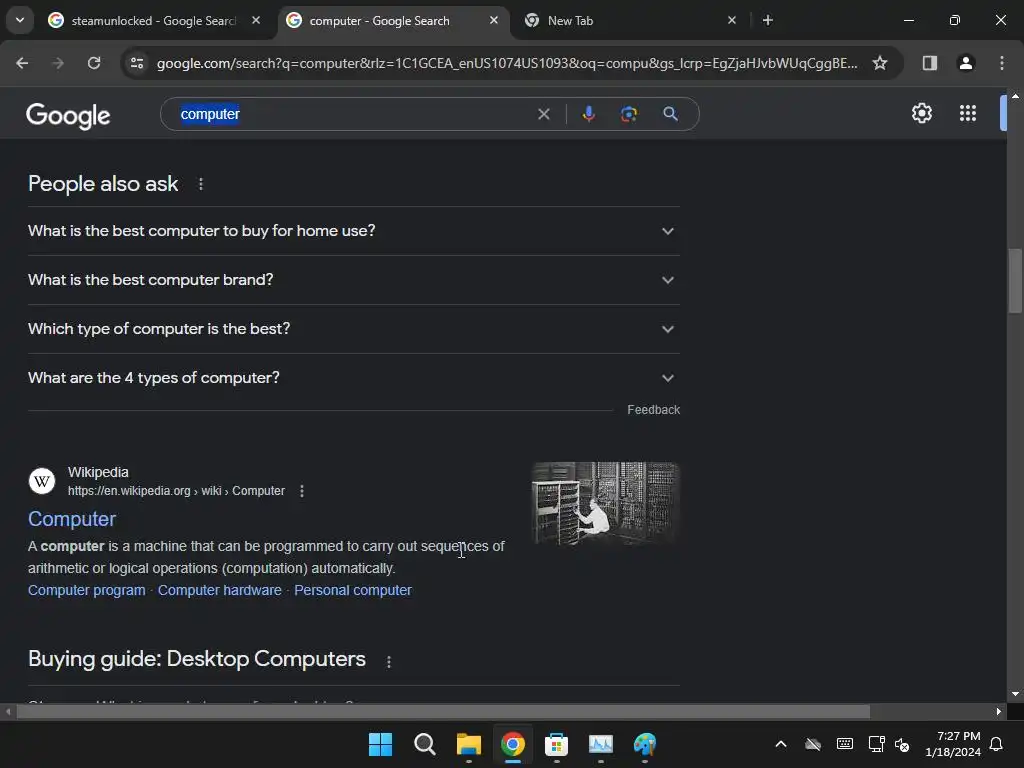Click the browser forward arrow

pos(57,63)
